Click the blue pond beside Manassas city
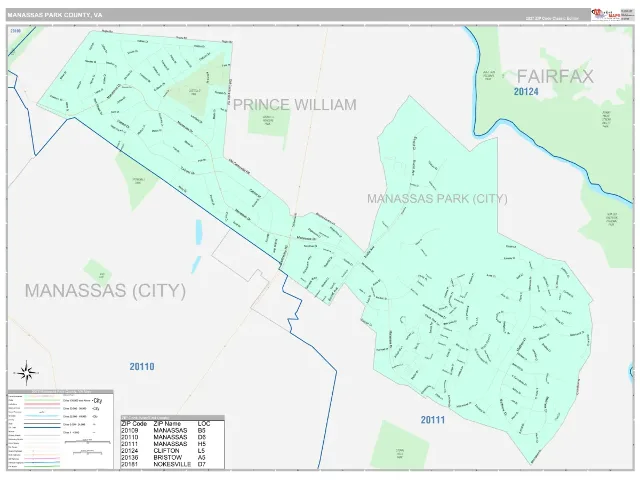This screenshot has height=480, width=640. (x=199, y=232)
